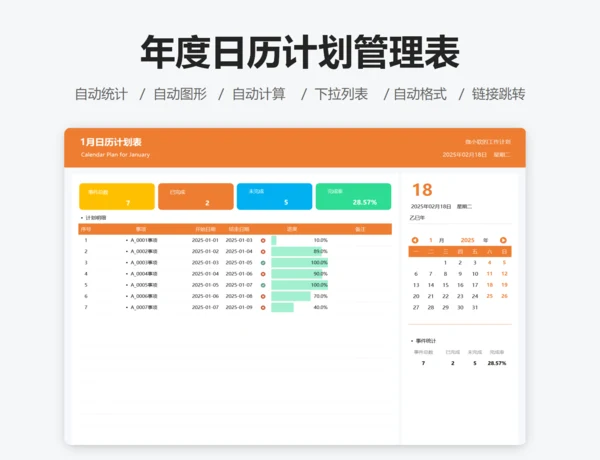The width and height of the screenshot is (600, 460).
Task: Select start date 2025-01-02 in A_0002 row
Action: click(205, 251)
